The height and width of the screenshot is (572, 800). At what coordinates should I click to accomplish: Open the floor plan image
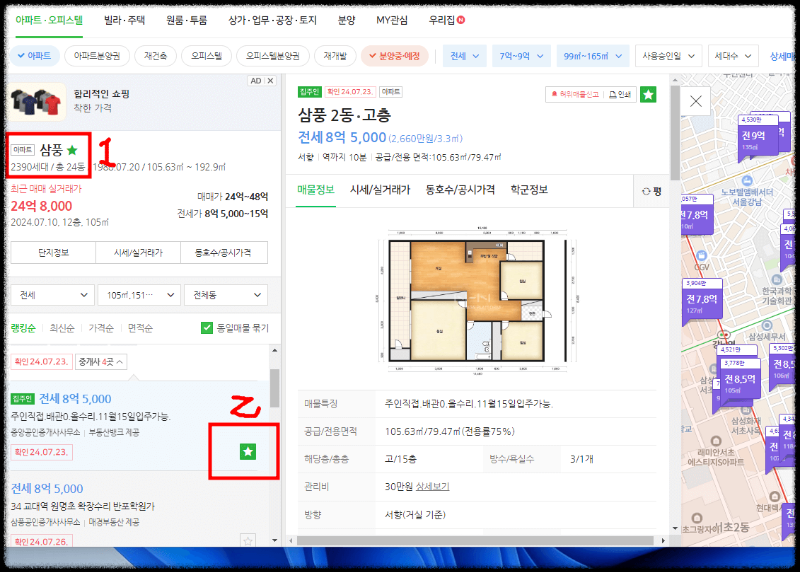click(477, 301)
